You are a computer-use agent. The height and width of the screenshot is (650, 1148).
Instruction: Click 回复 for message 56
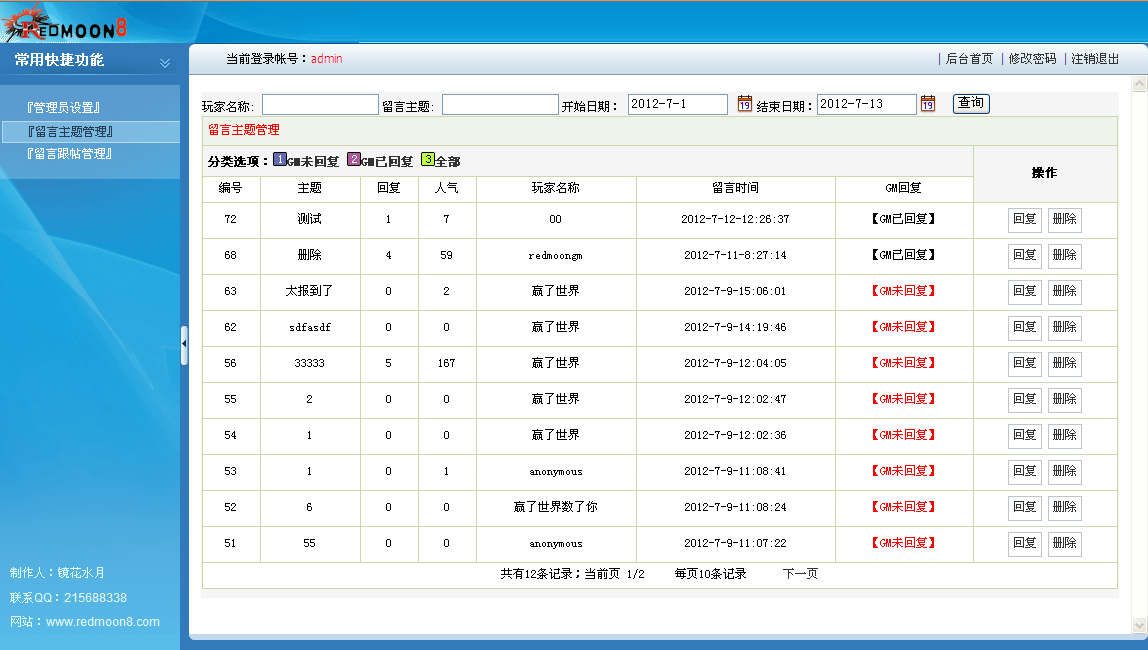tap(1025, 363)
